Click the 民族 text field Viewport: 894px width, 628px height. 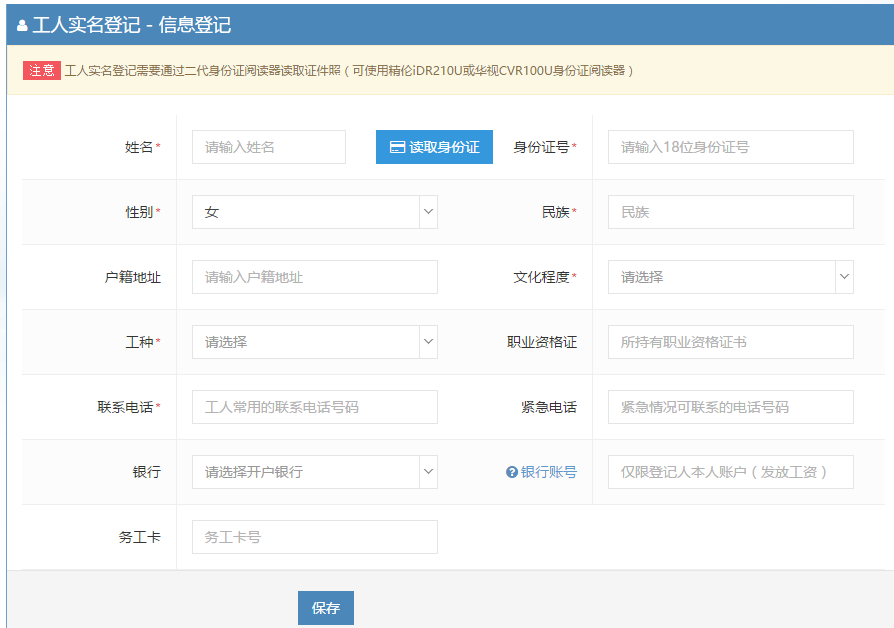(x=730, y=212)
